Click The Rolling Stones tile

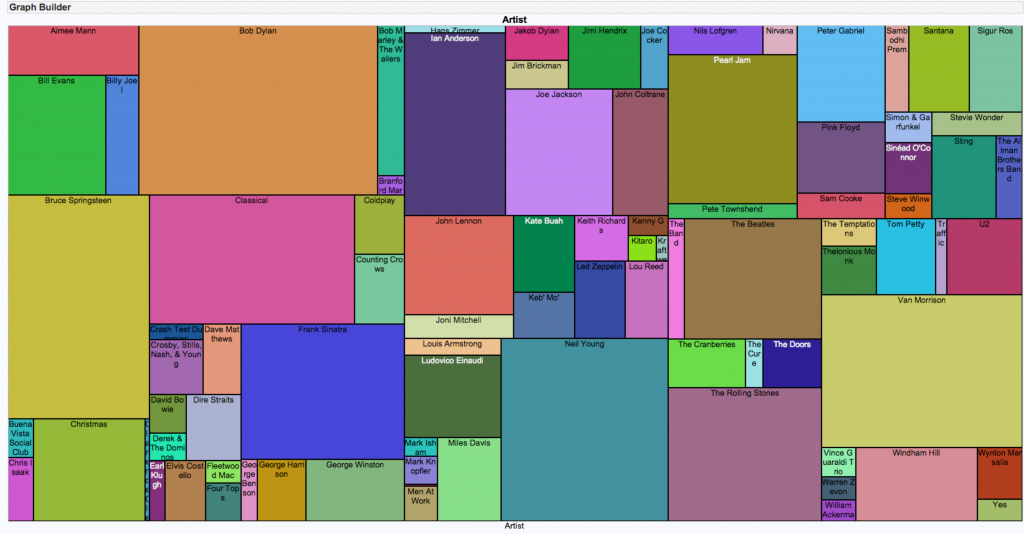pos(744,454)
